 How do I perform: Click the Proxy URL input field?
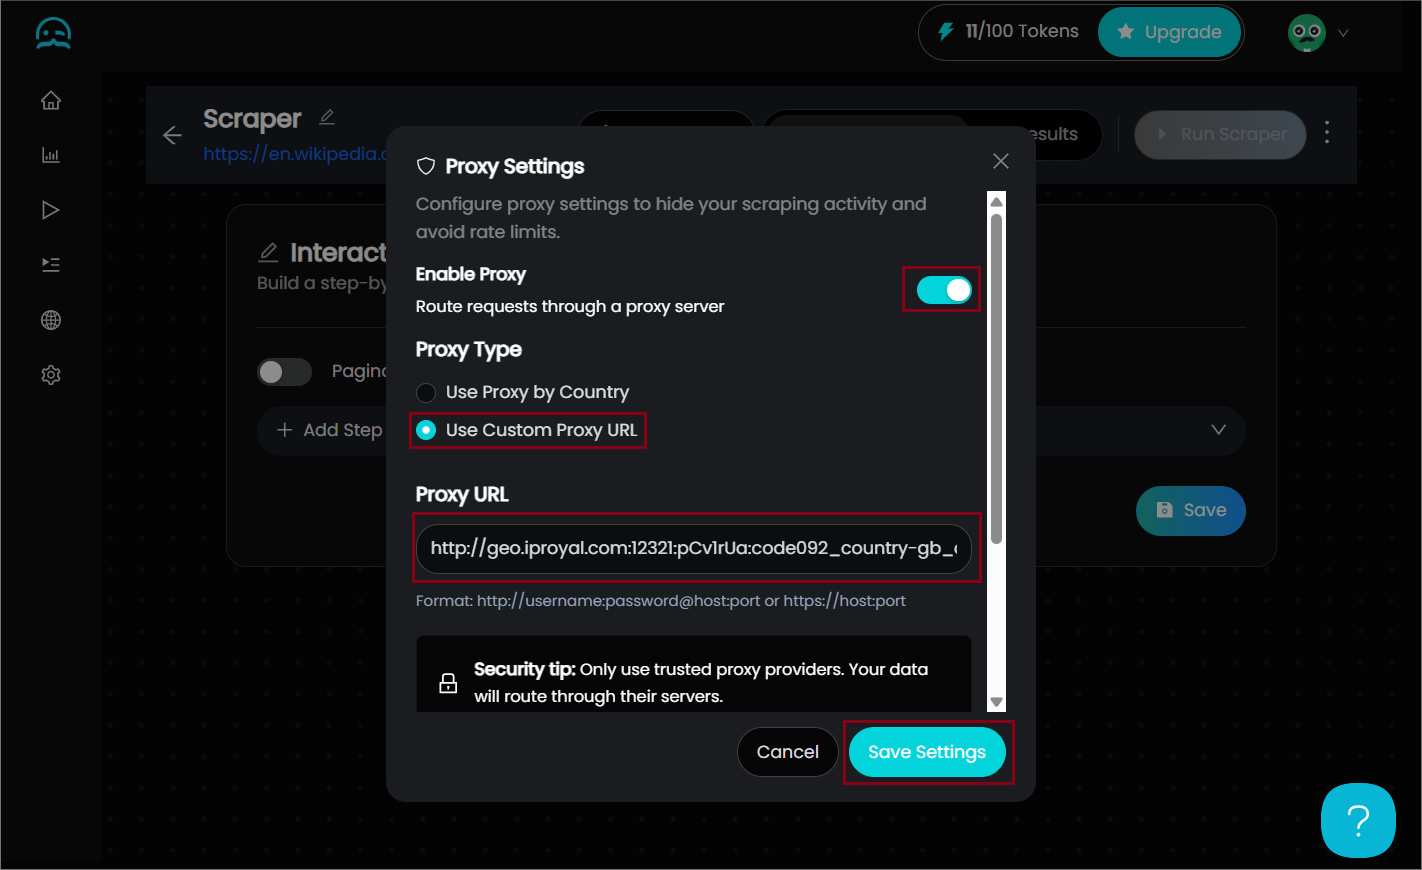pyautogui.click(x=693, y=548)
